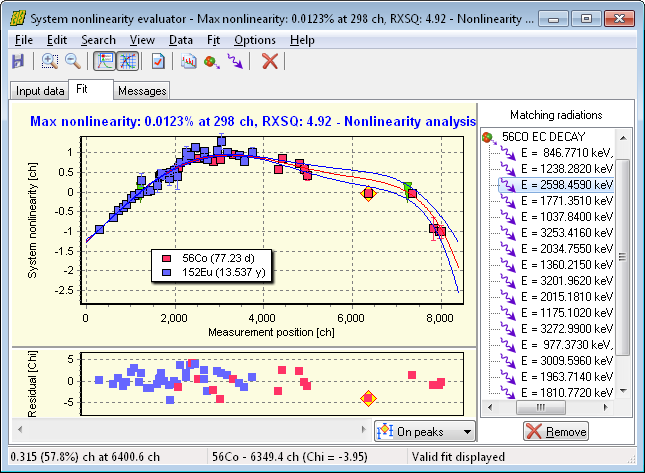Open the Fit menu
Viewport: 645px width, 473px height.
click(x=213, y=40)
